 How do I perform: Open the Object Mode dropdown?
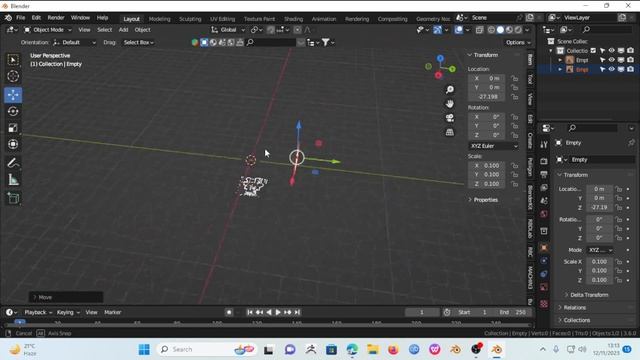[48, 30]
